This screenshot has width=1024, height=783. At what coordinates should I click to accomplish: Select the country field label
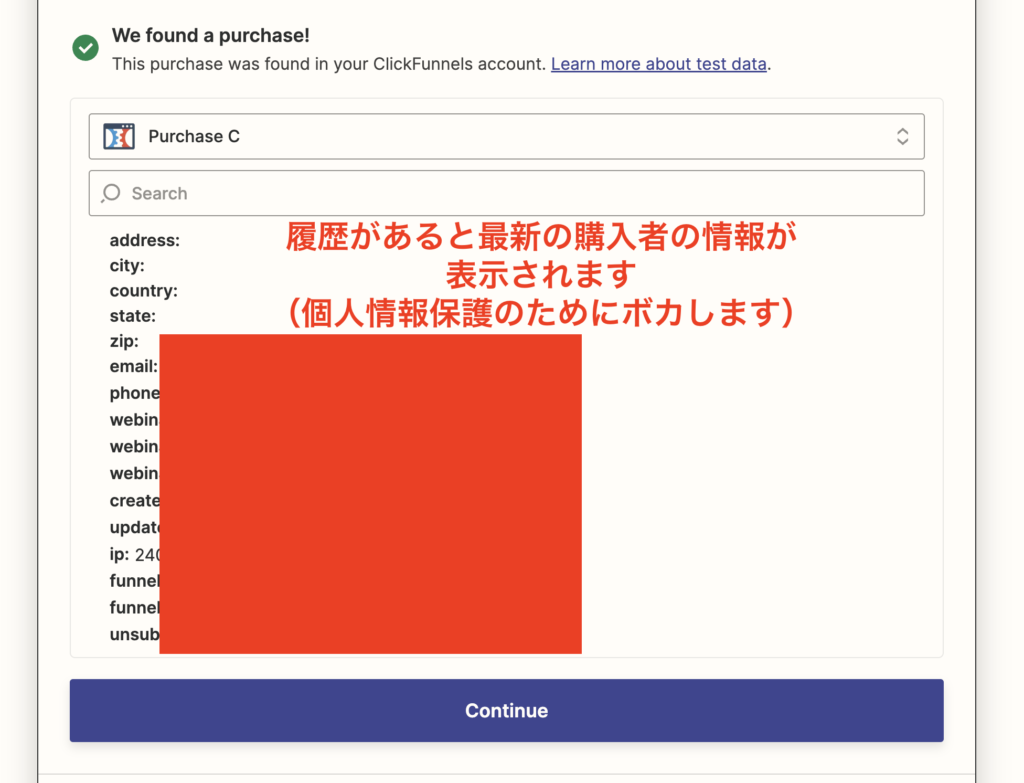[x=143, y=291]
